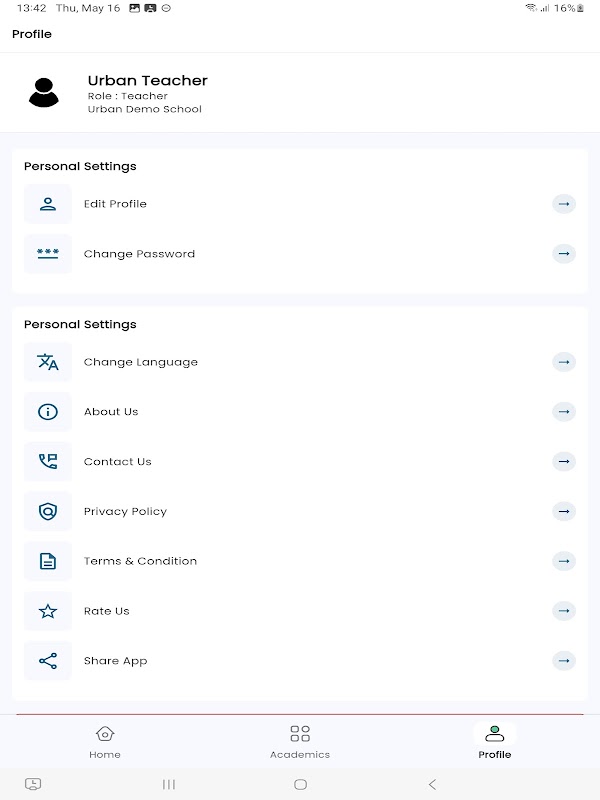
Task: Tap the Change Language translate icon
Action: [x=48, y=362]
